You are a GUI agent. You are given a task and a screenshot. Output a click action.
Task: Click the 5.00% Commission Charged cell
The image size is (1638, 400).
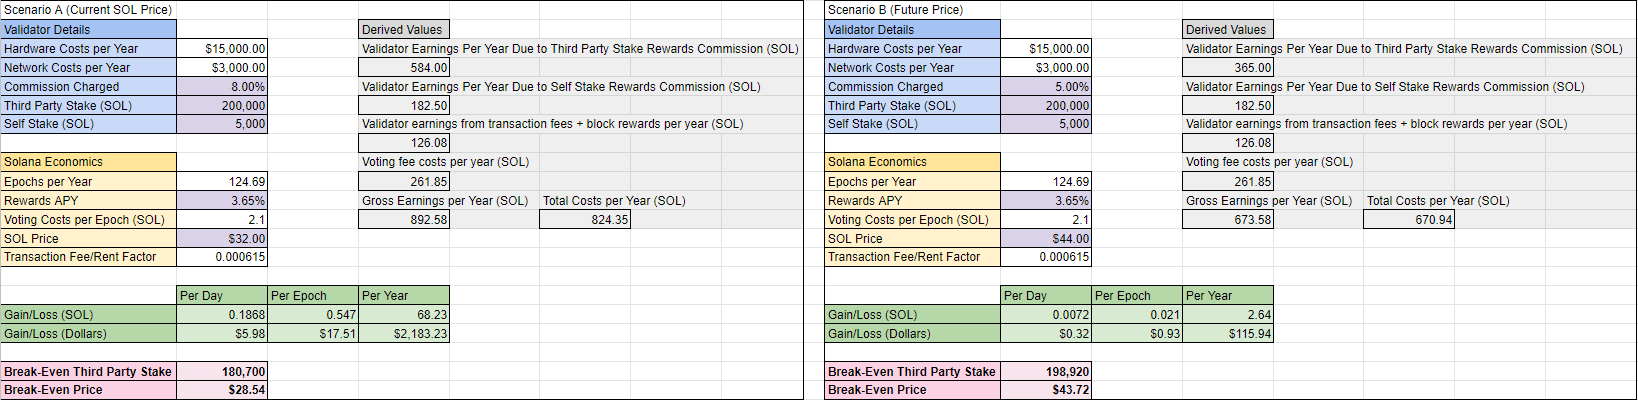pyautogui.click(x=1046, y=87)
